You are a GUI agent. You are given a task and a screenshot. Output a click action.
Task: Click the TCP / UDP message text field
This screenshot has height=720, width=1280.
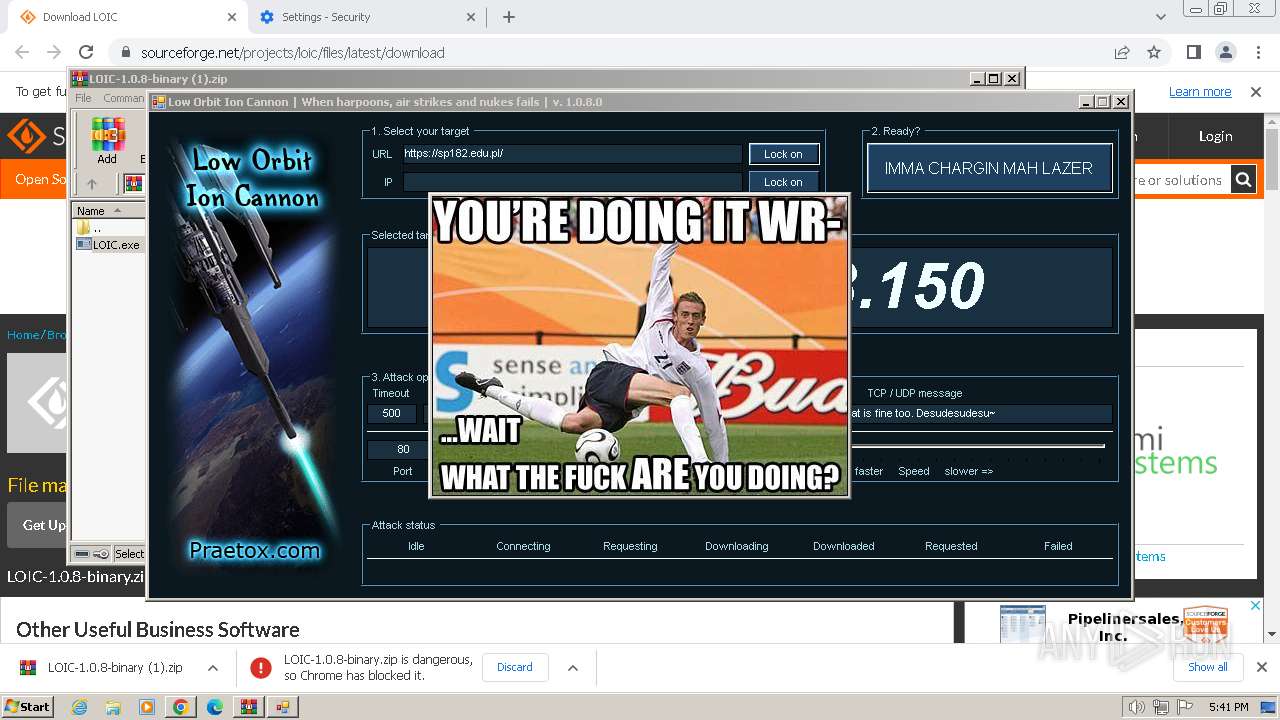coord(980,413)
